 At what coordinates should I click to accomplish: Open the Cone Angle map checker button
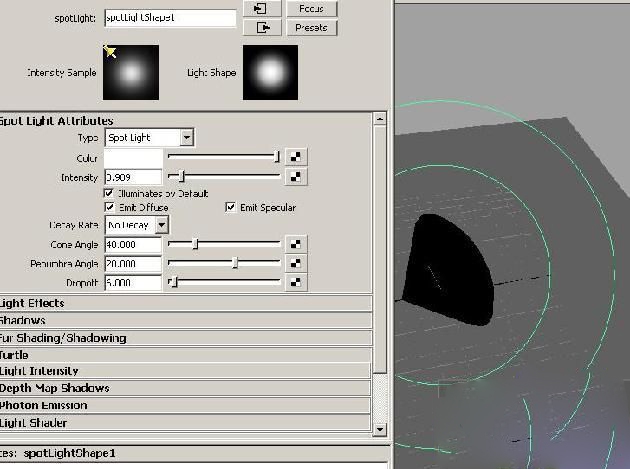(x=296, y=244)
